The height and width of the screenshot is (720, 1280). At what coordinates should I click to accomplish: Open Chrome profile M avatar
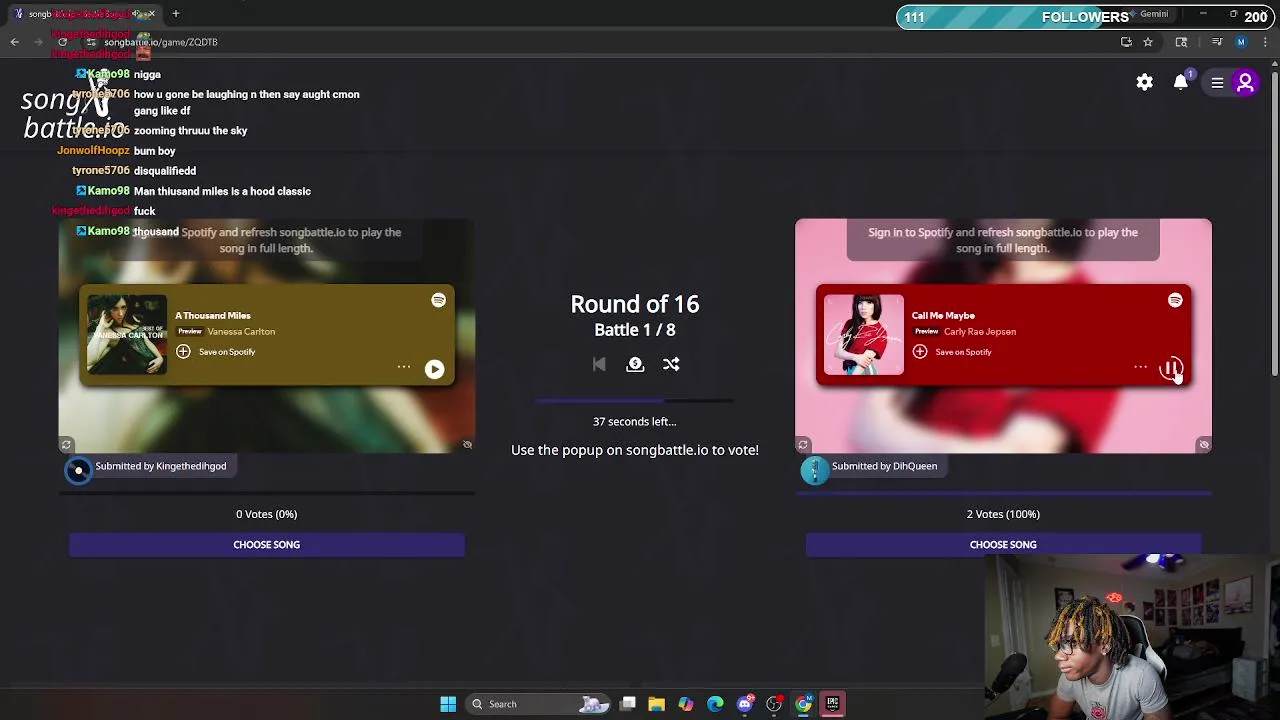coord(1241,42)
